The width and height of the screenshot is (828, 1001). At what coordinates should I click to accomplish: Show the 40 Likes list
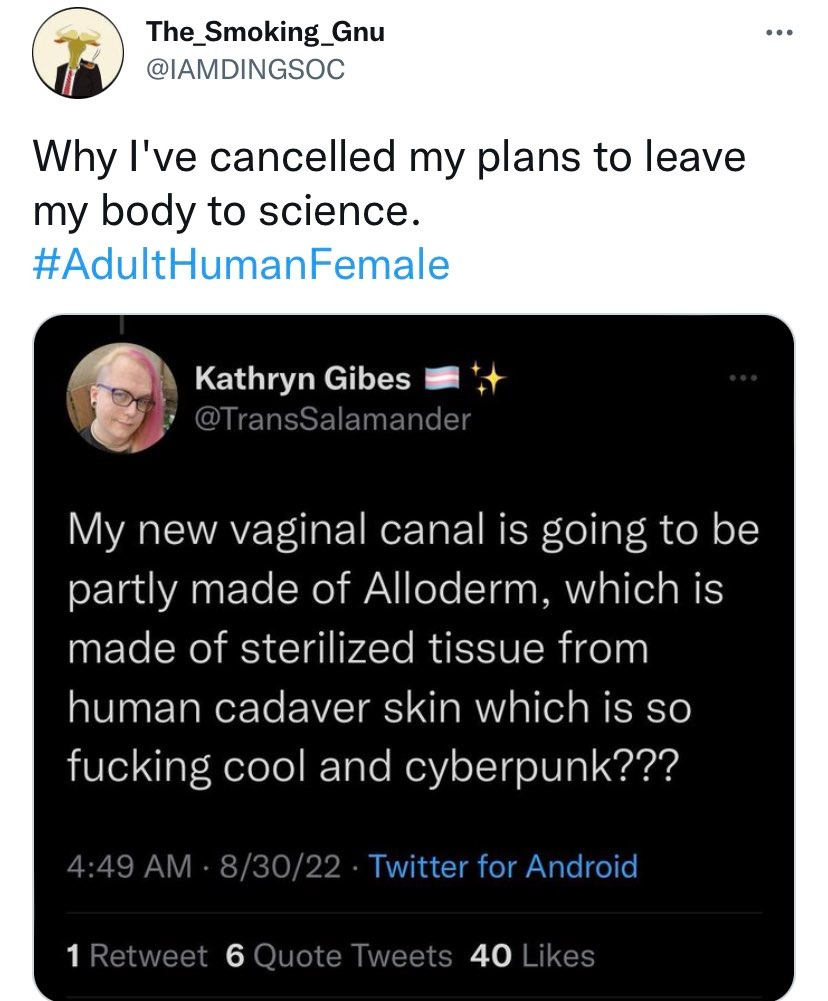coord(531,956)
